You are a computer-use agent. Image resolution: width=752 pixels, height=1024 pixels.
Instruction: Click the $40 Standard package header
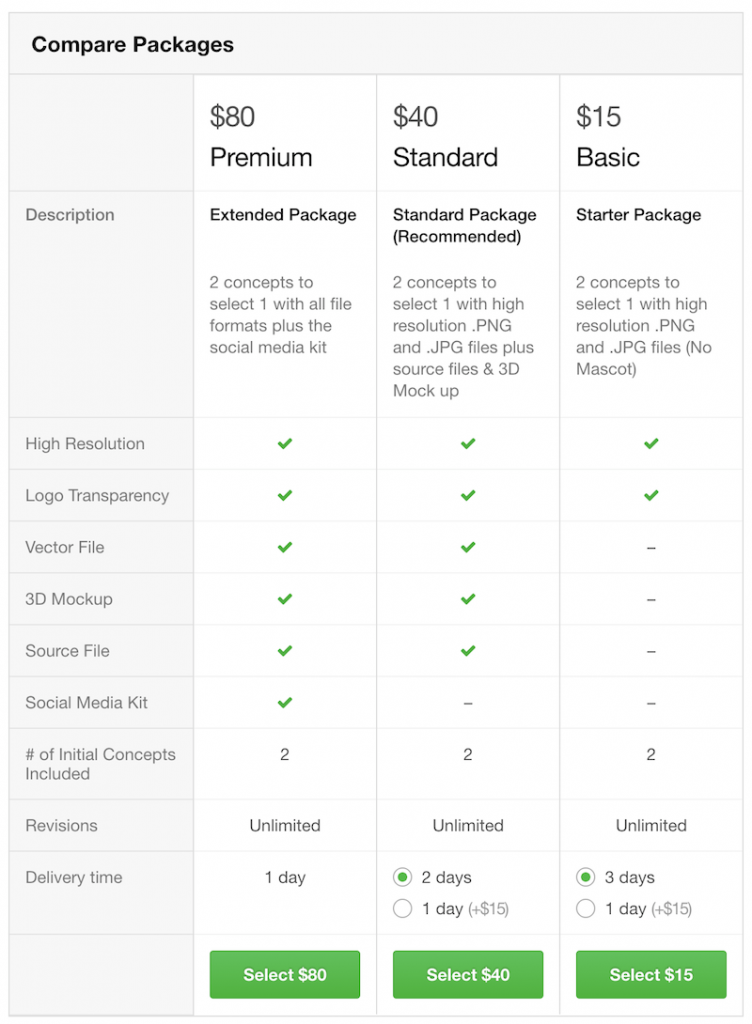445,137
